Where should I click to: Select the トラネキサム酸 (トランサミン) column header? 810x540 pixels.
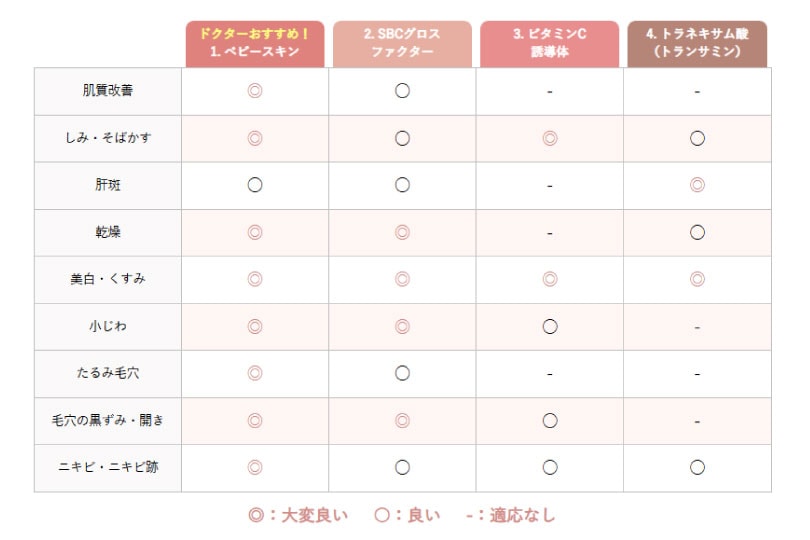tap(697, 44)
